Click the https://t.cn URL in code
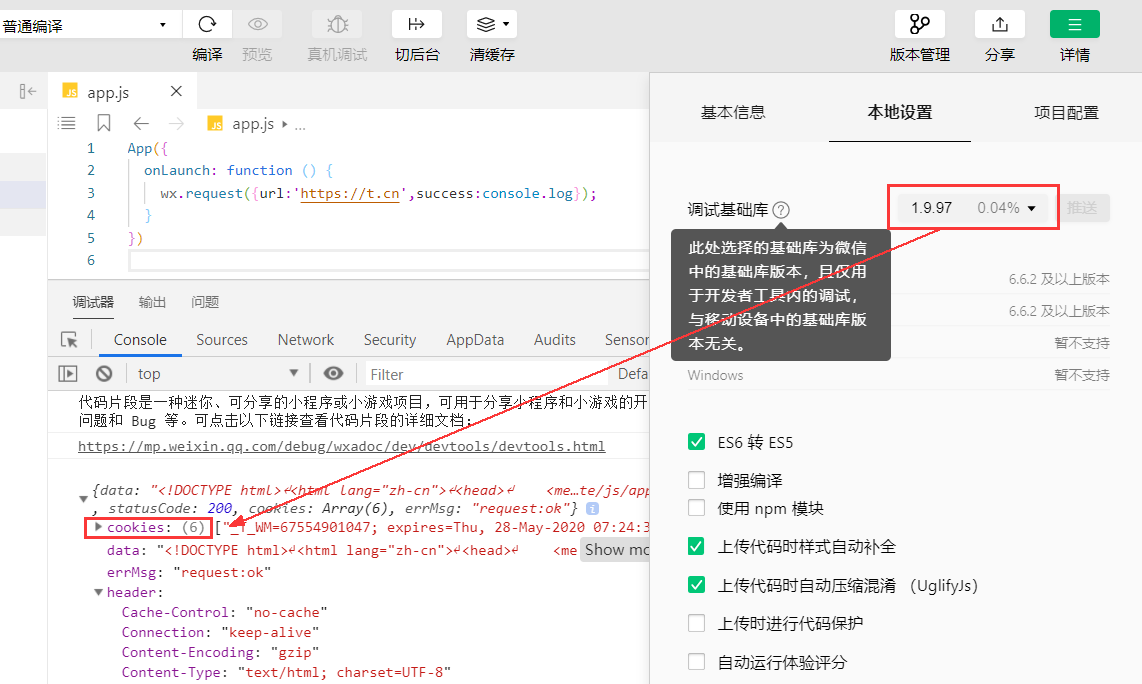 pyautogui.click(x=350, y=193)
